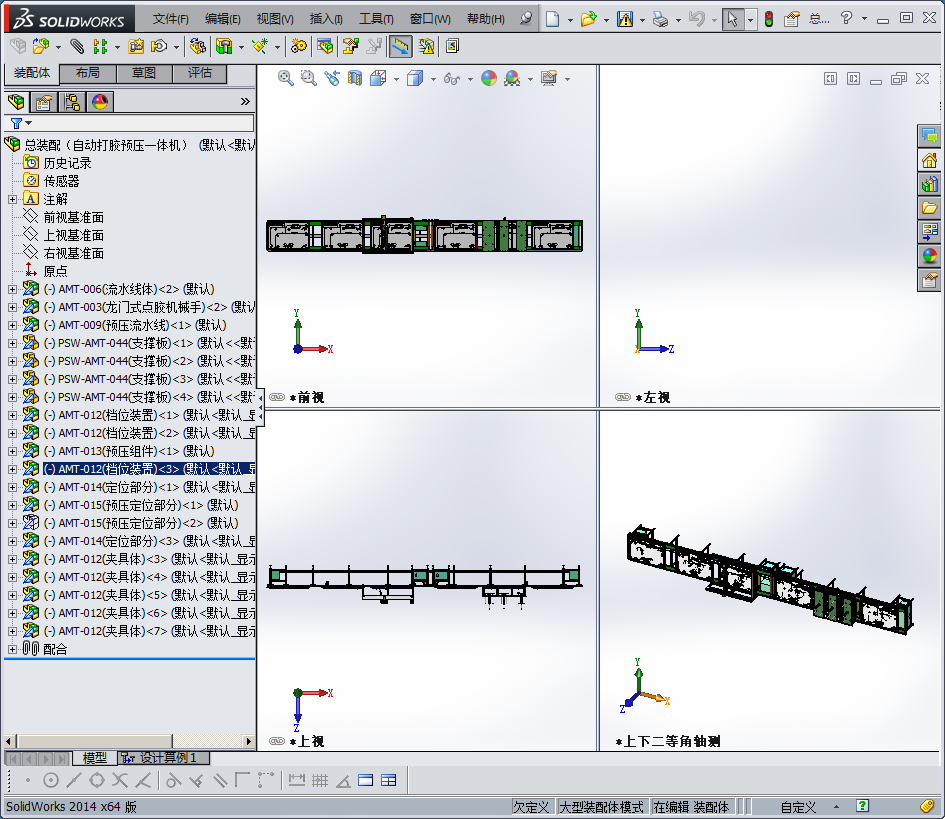This screenshot has height=819, width=945.
Task: Click the Smart Dimension sketch icon
Action: pyautogui.click(x=297, y=780)
